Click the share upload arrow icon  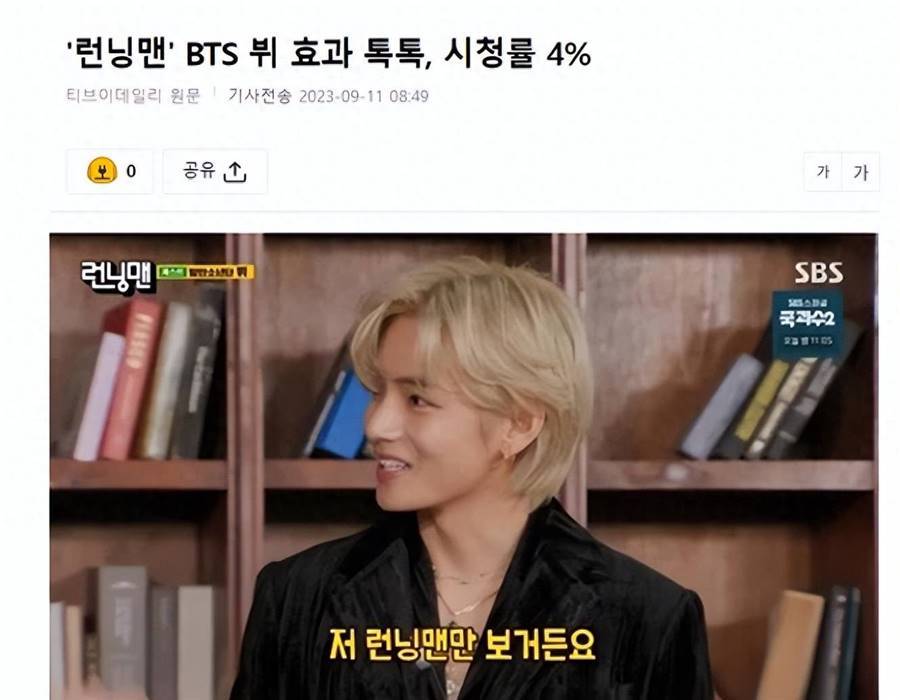tap(235, 172)
